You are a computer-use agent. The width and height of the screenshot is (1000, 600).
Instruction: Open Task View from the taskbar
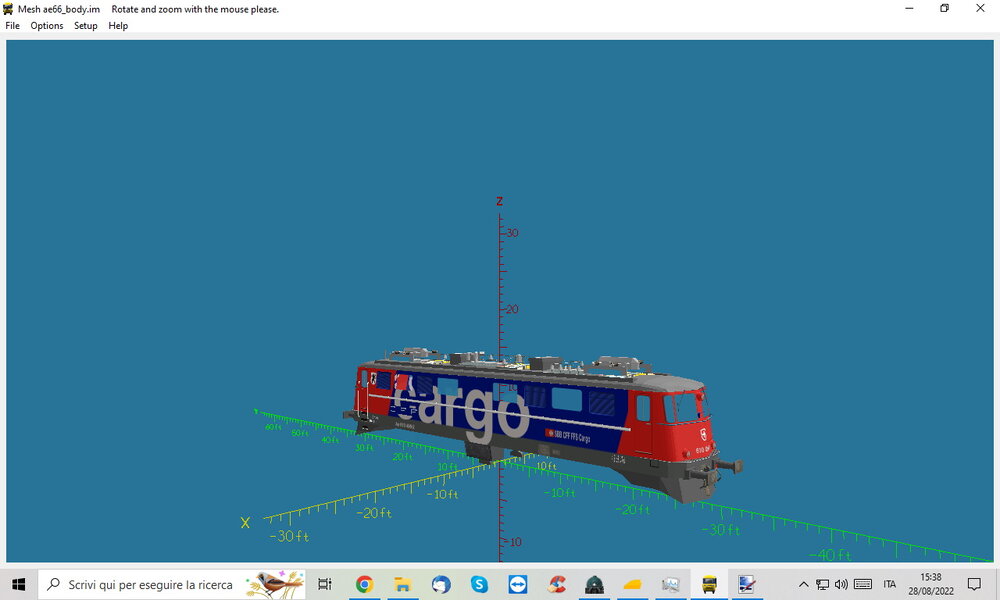[325, 584]
